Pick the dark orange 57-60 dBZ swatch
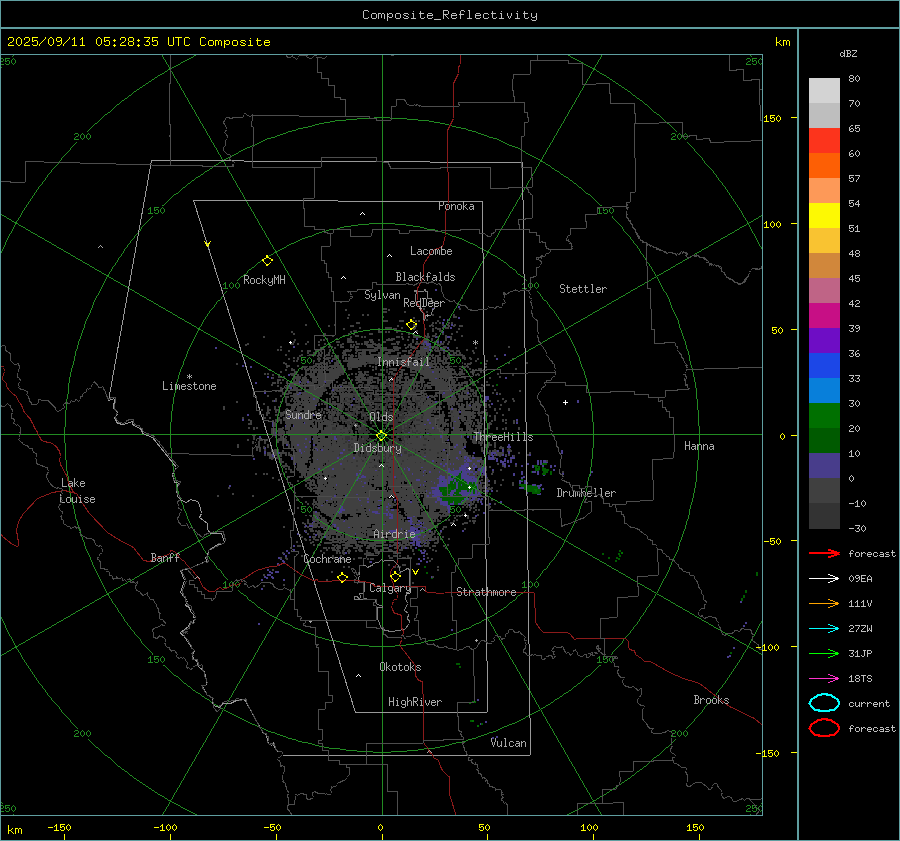This screenshot has width=900, height=841. [824, 166]
